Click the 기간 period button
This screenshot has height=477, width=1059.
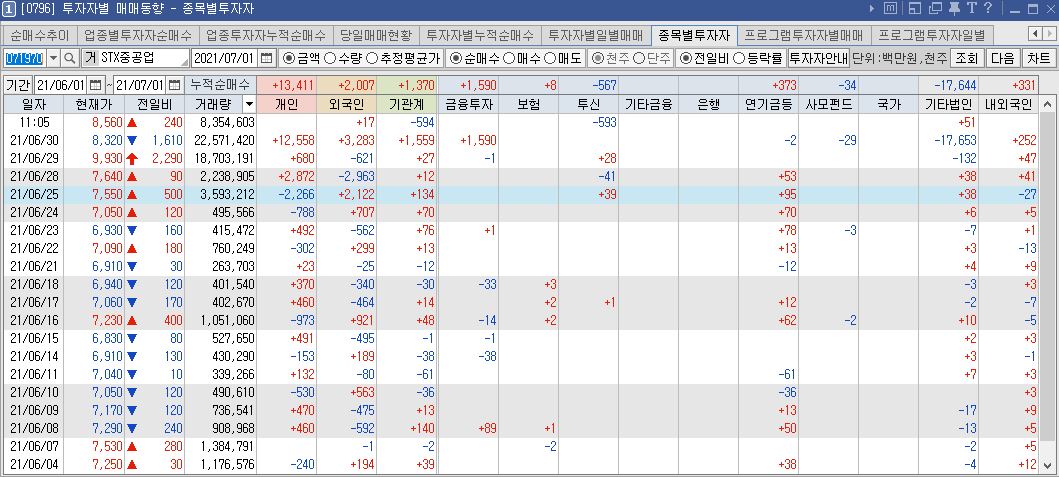tap(18, 85)
